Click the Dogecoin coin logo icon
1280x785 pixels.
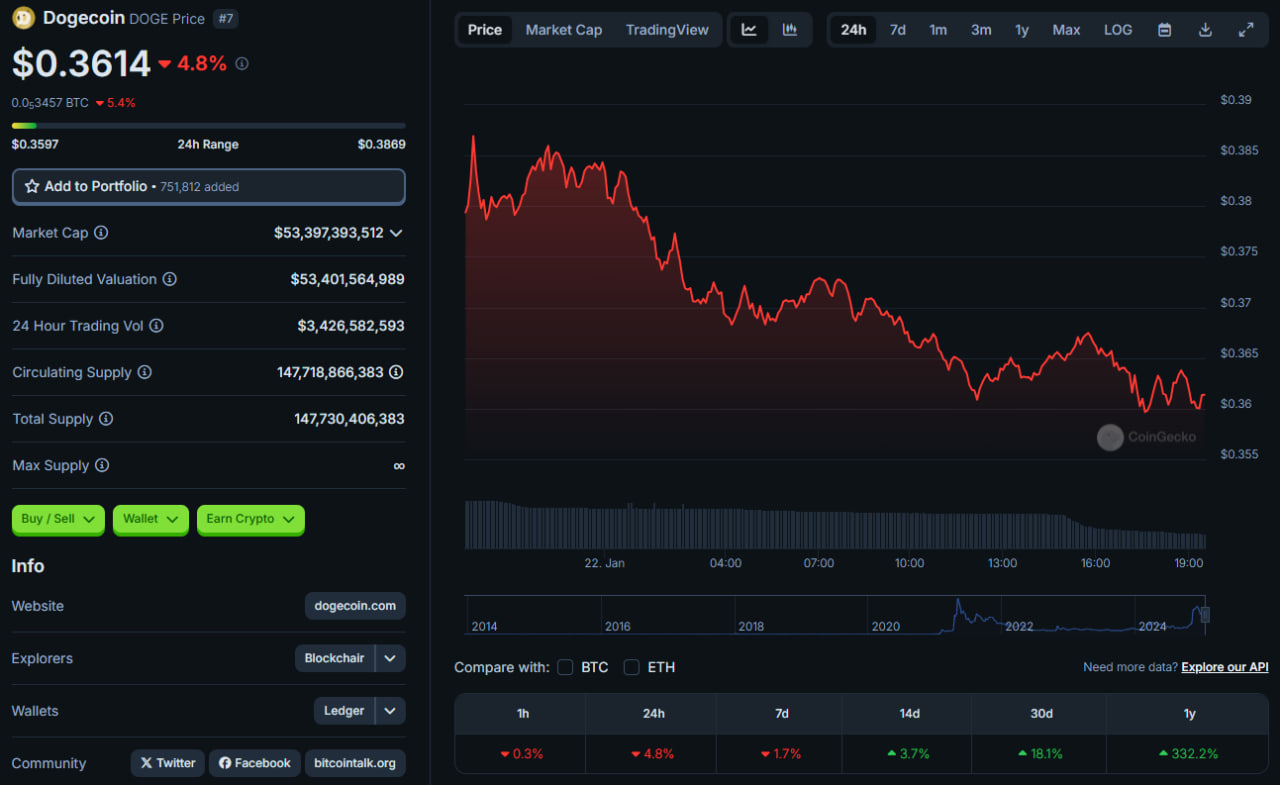pyautogui.click(x=23, y=18)
